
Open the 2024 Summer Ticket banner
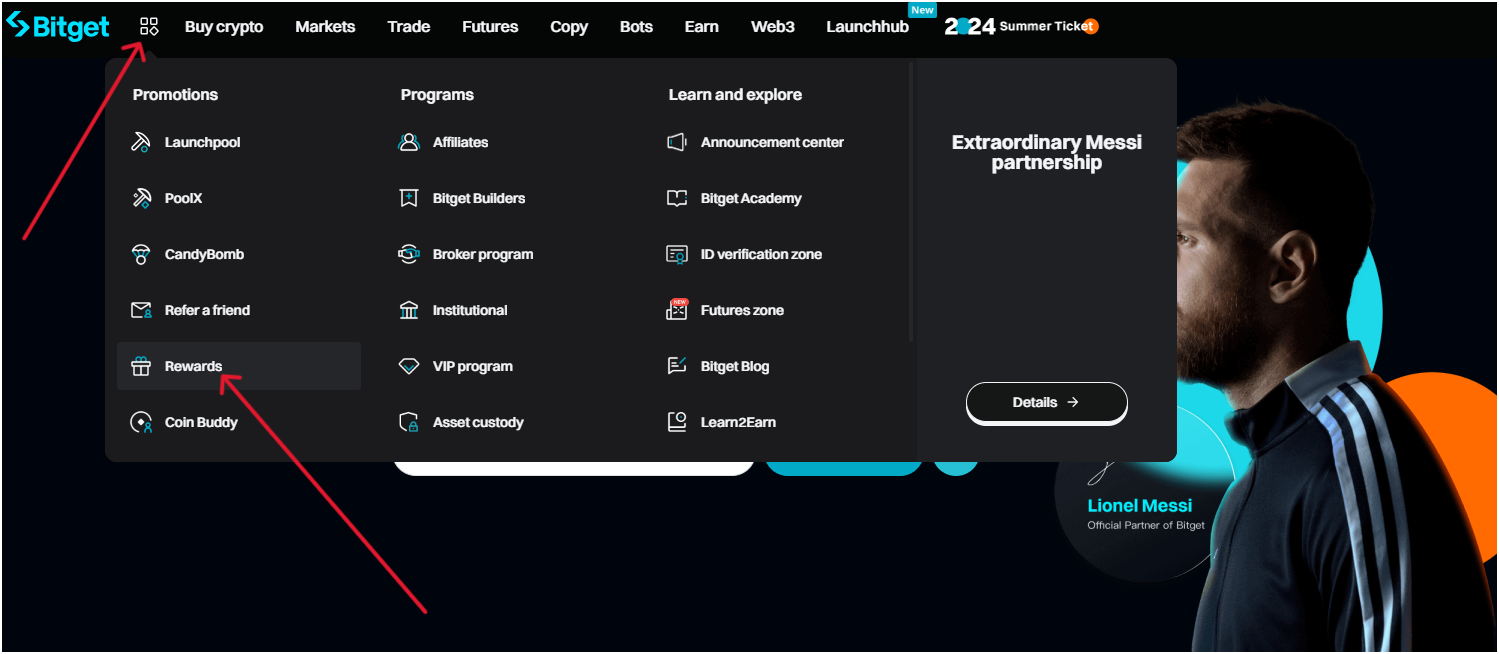pyautogui.click(x=1020, y=26)
